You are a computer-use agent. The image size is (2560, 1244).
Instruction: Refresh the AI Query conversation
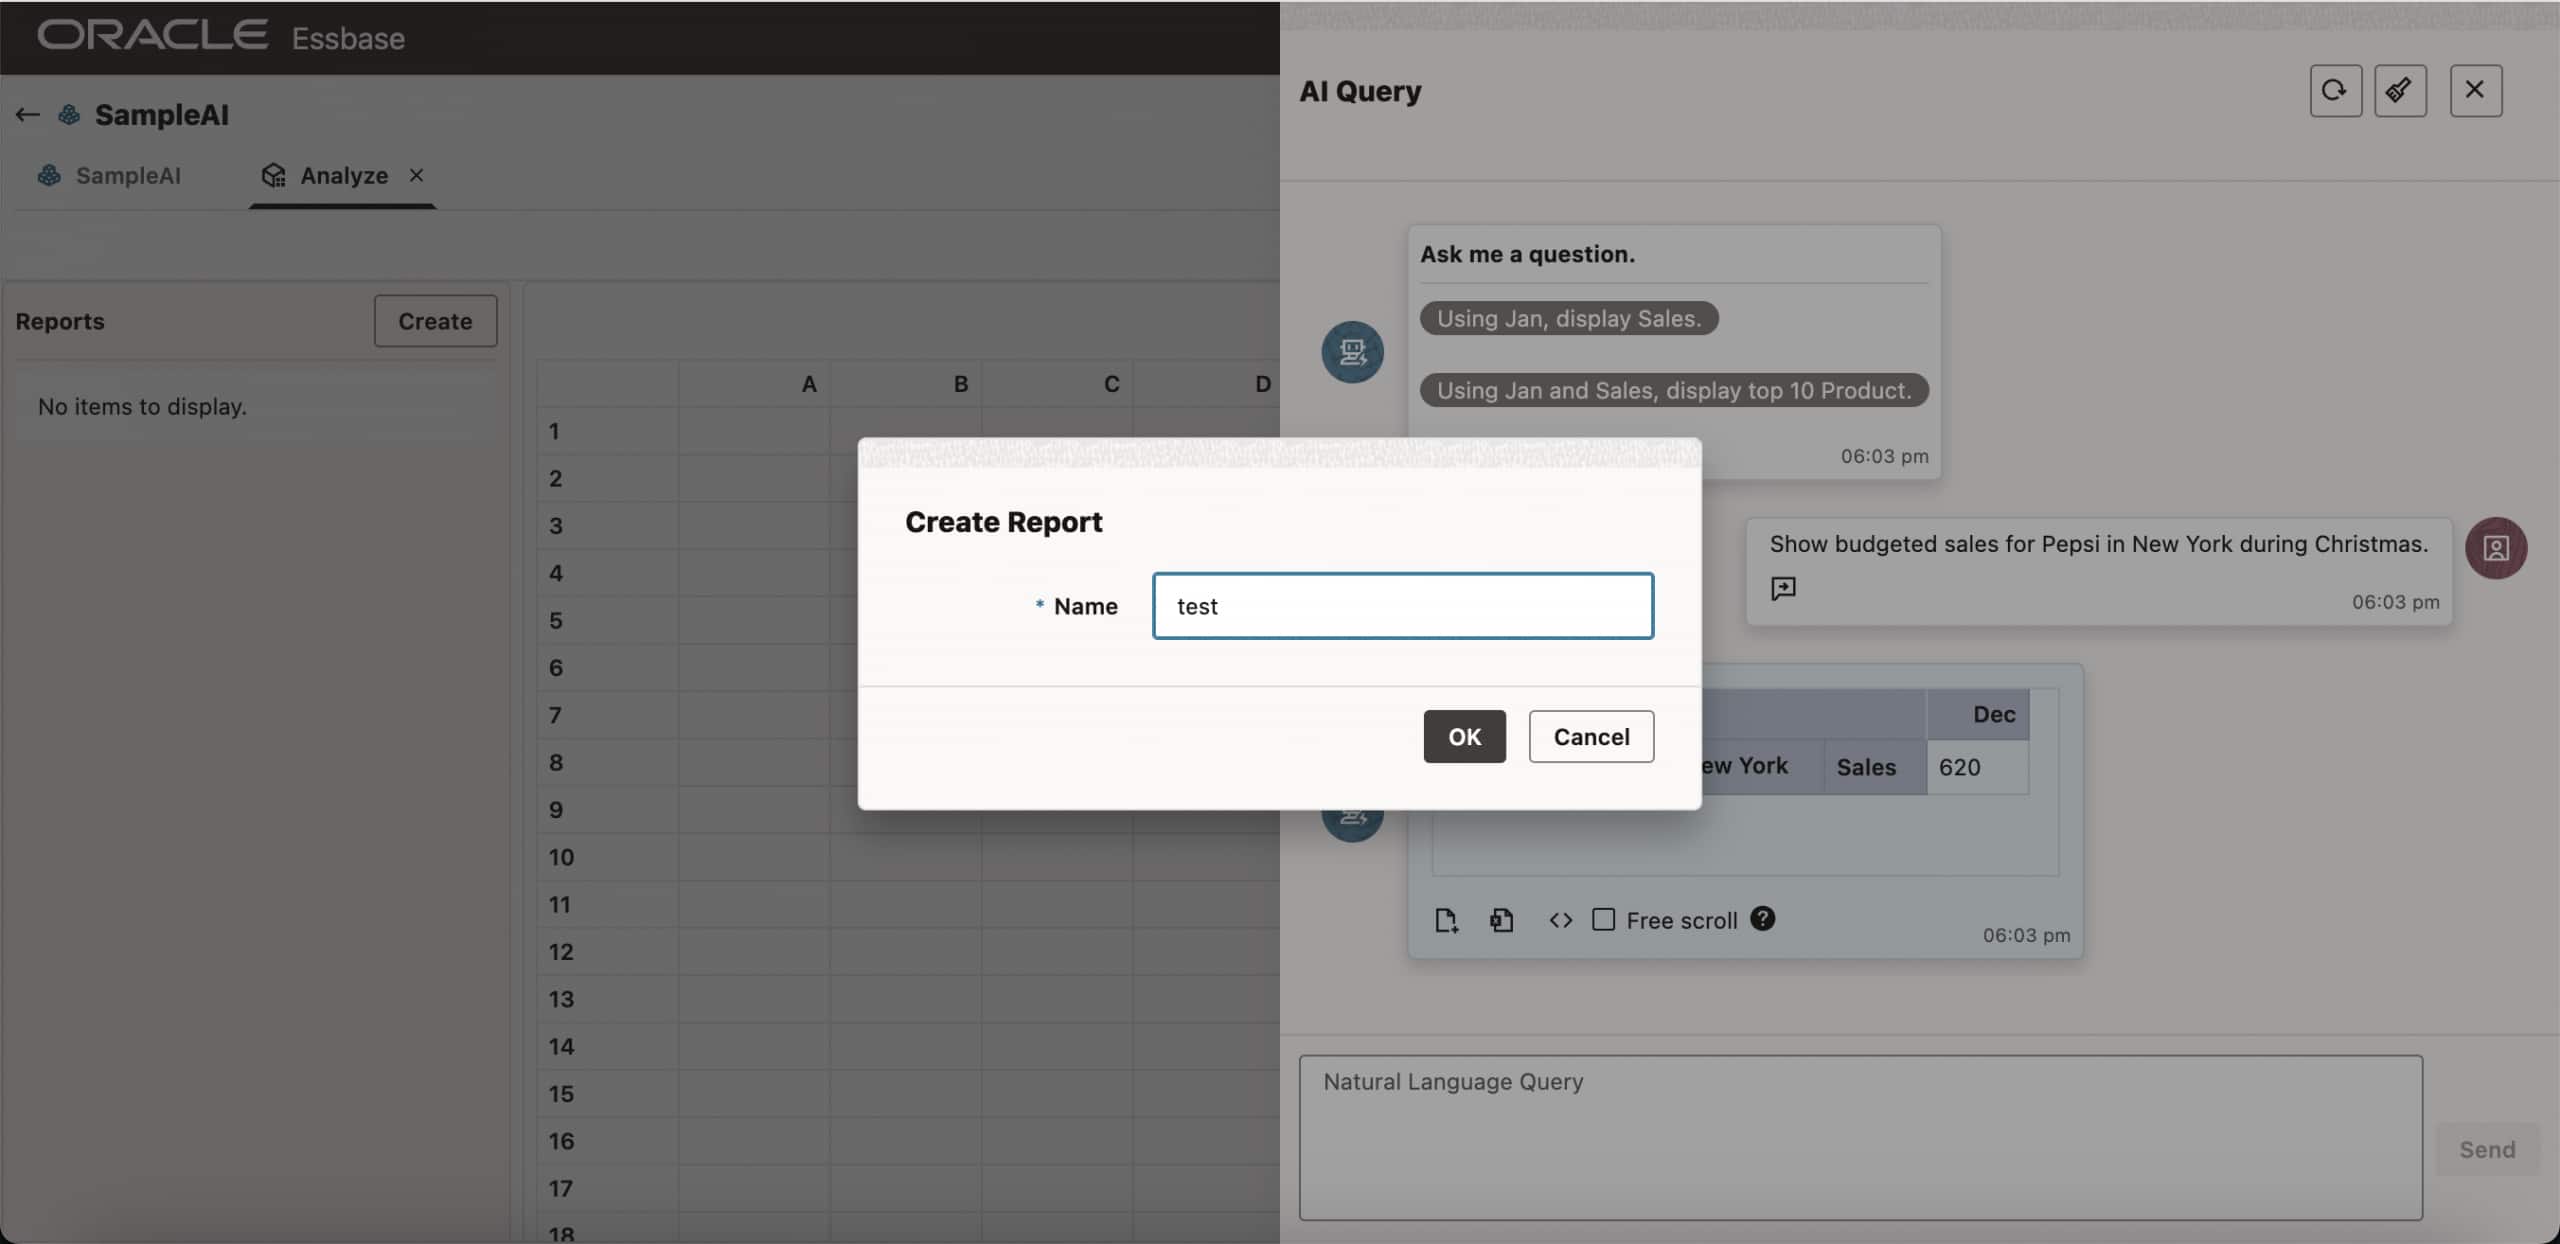[2335, 90]
